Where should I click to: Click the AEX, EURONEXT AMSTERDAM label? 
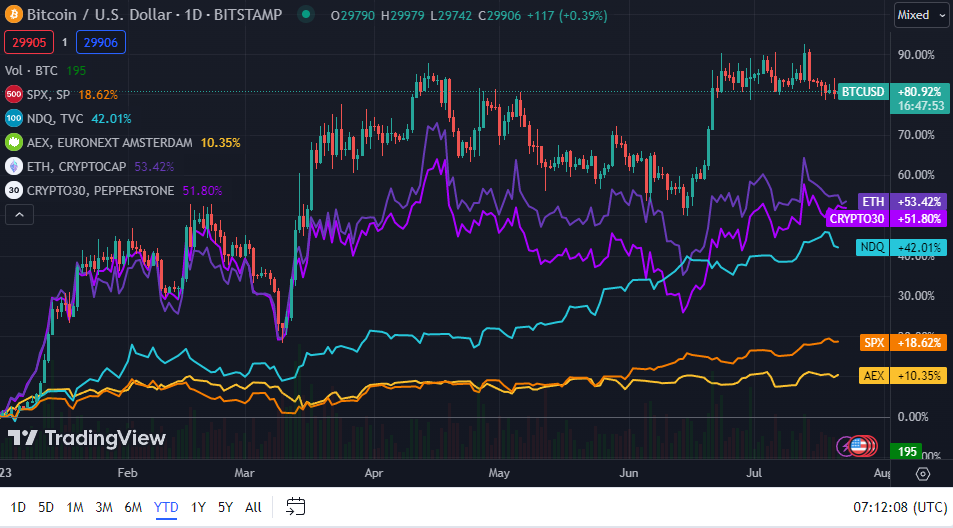point(109,143)
